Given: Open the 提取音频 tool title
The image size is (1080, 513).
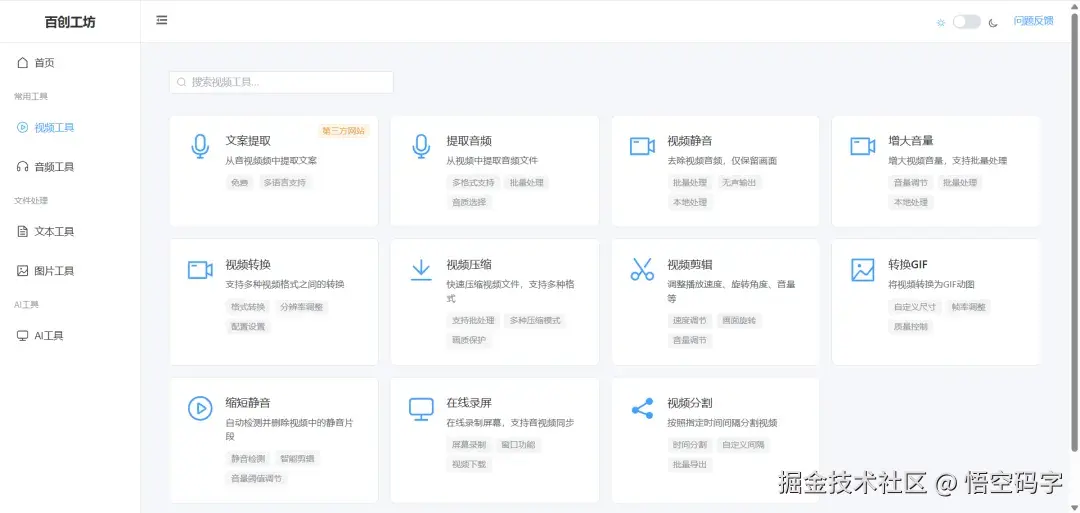Looking at the screenshot, I should click(x=469, y=140).
